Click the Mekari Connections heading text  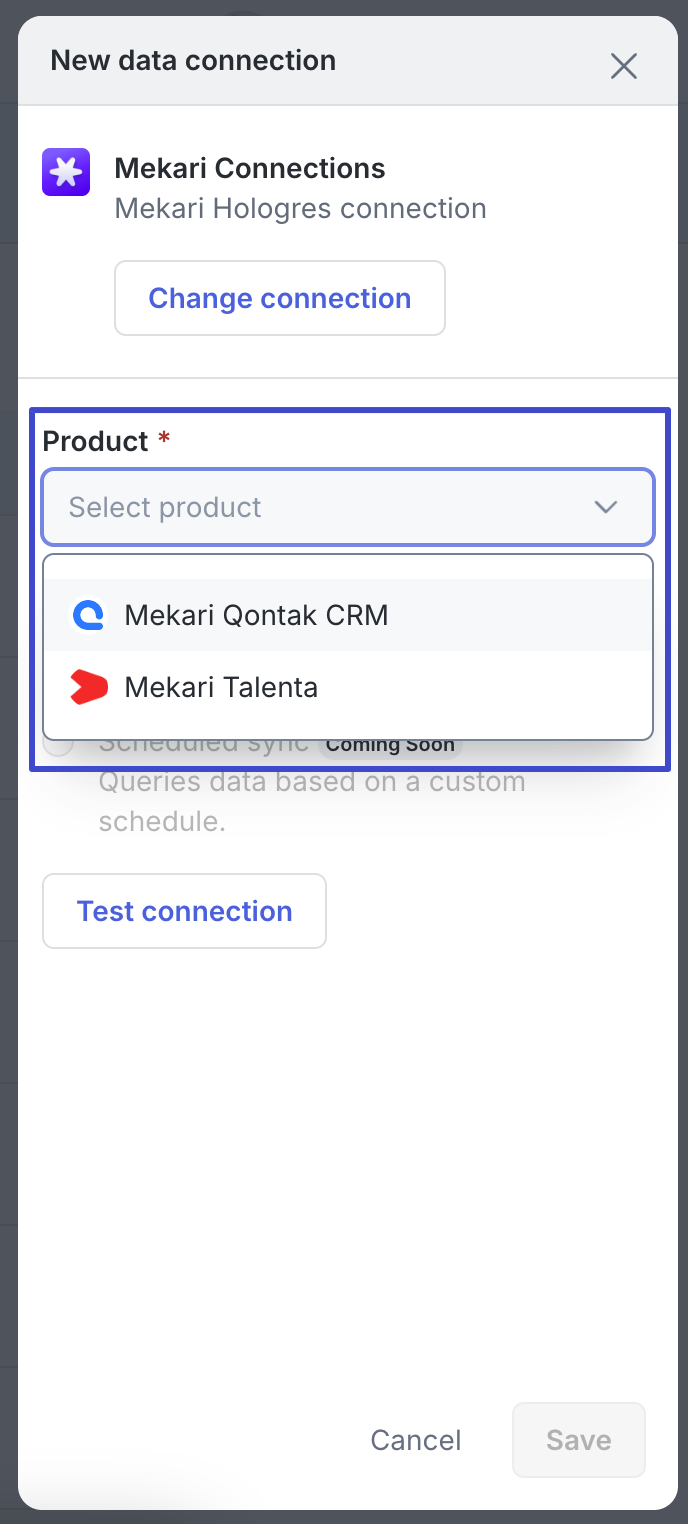coord(250,168)
